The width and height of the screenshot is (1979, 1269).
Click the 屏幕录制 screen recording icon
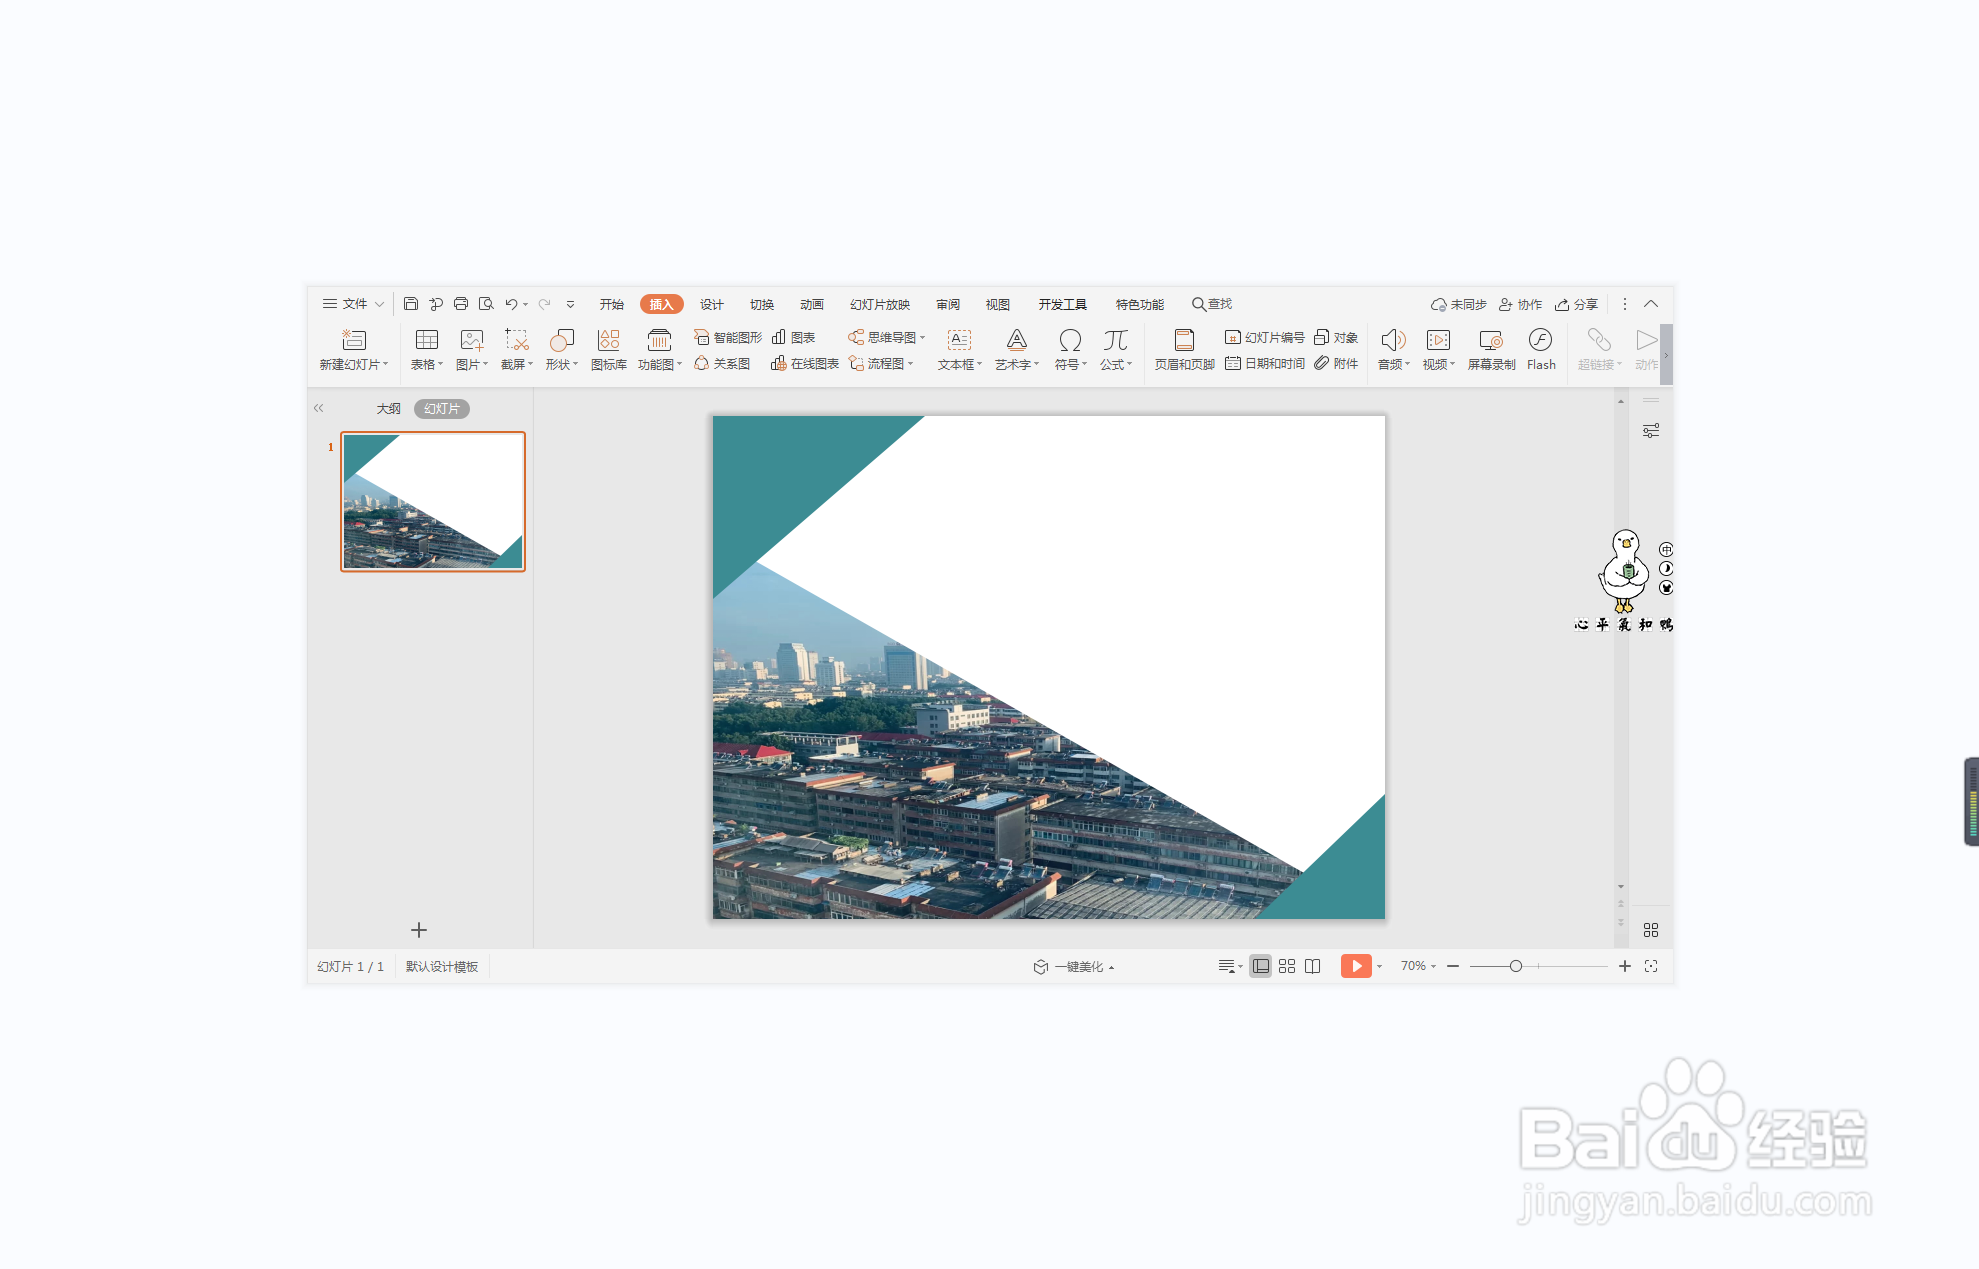point(1490,348)
